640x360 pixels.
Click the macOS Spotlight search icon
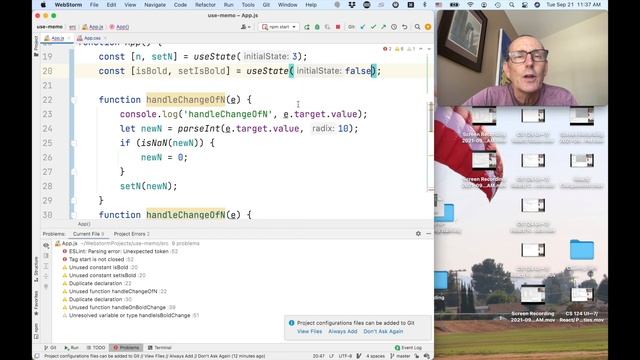pyautogui.click(x=511, y=4)
